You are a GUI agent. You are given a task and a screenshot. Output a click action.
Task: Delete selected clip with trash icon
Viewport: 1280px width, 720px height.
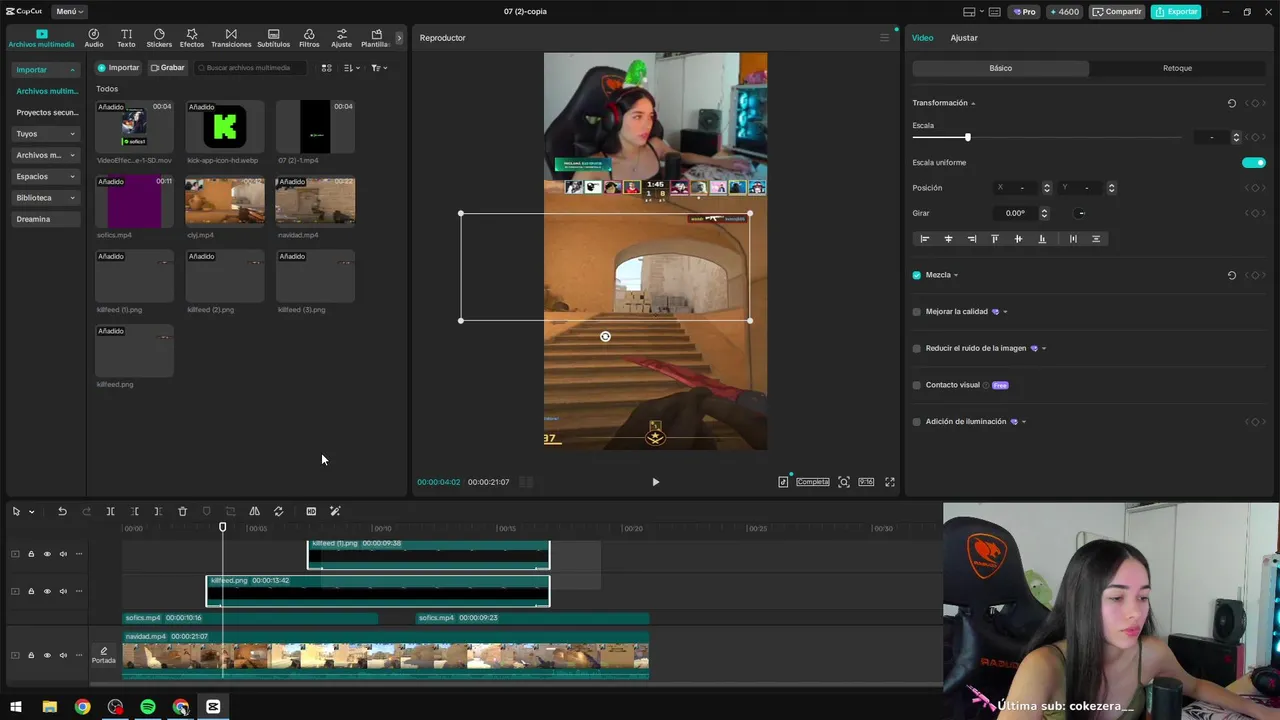[182, 511]
